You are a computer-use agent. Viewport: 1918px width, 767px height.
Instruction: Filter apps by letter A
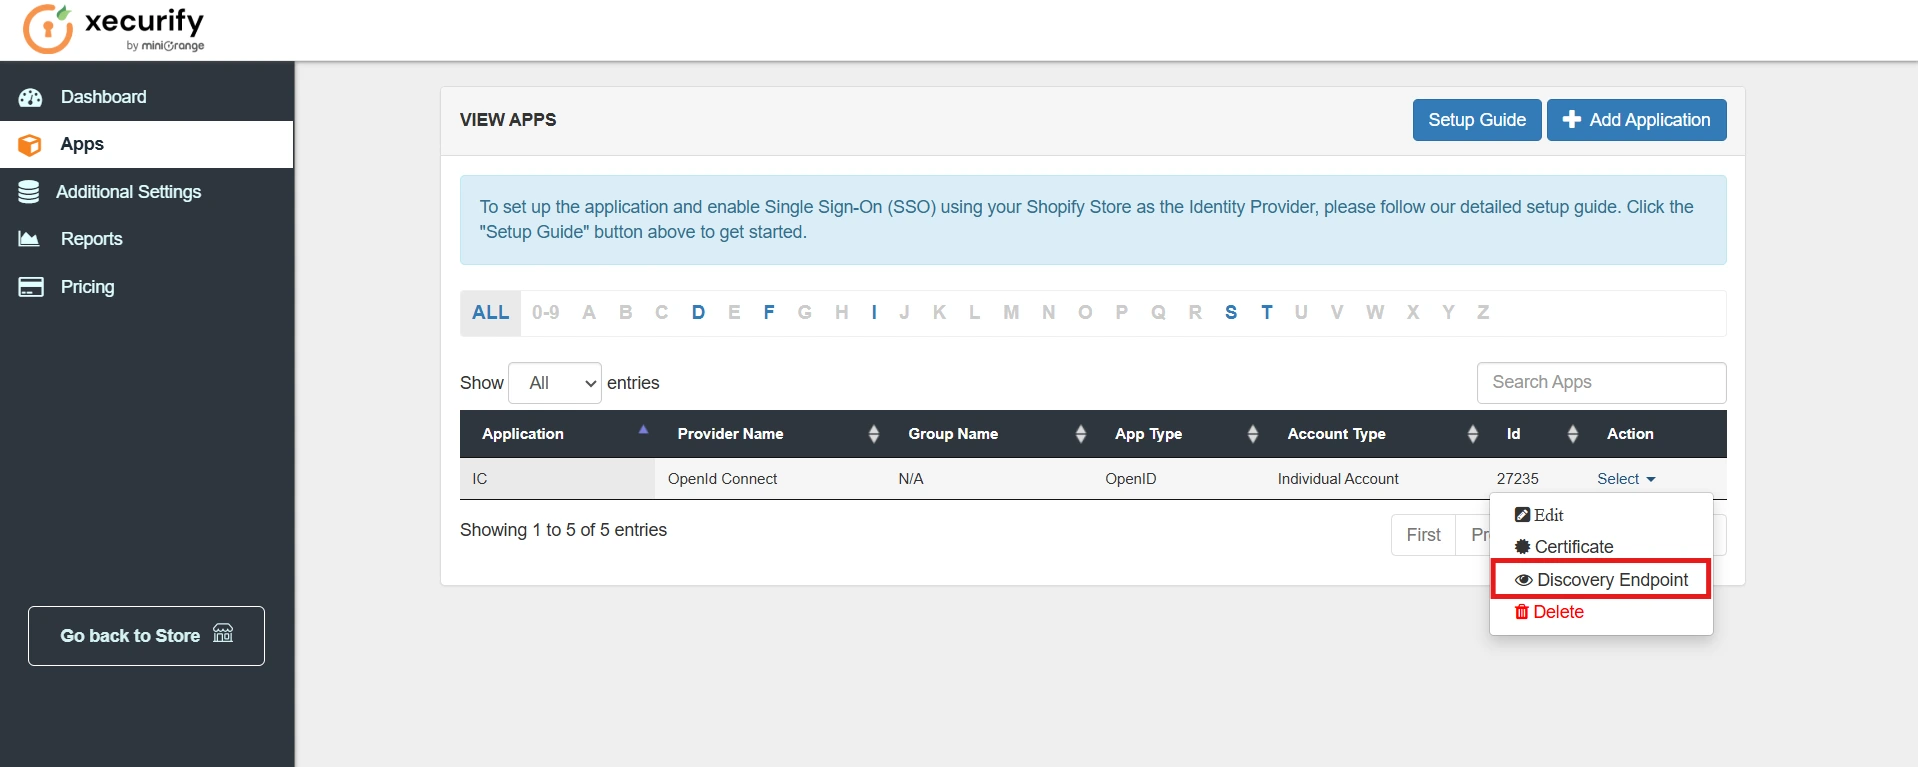click(x=589, y=313)
